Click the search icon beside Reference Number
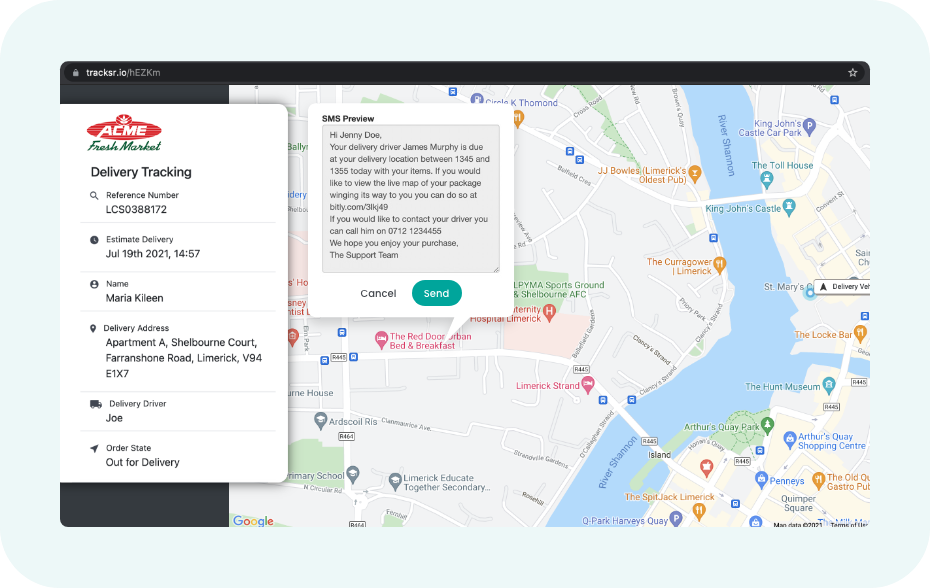Viewport: 930px width, 588px height. click(94, 195)
